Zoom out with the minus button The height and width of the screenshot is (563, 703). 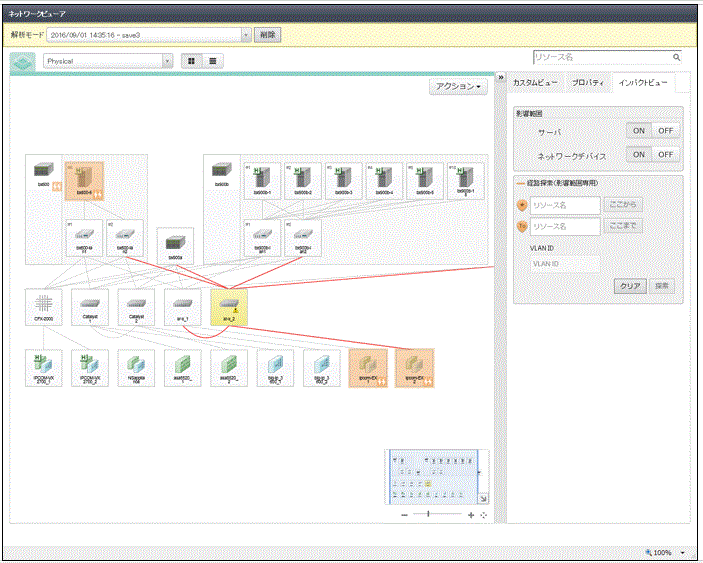pos(404,515)
